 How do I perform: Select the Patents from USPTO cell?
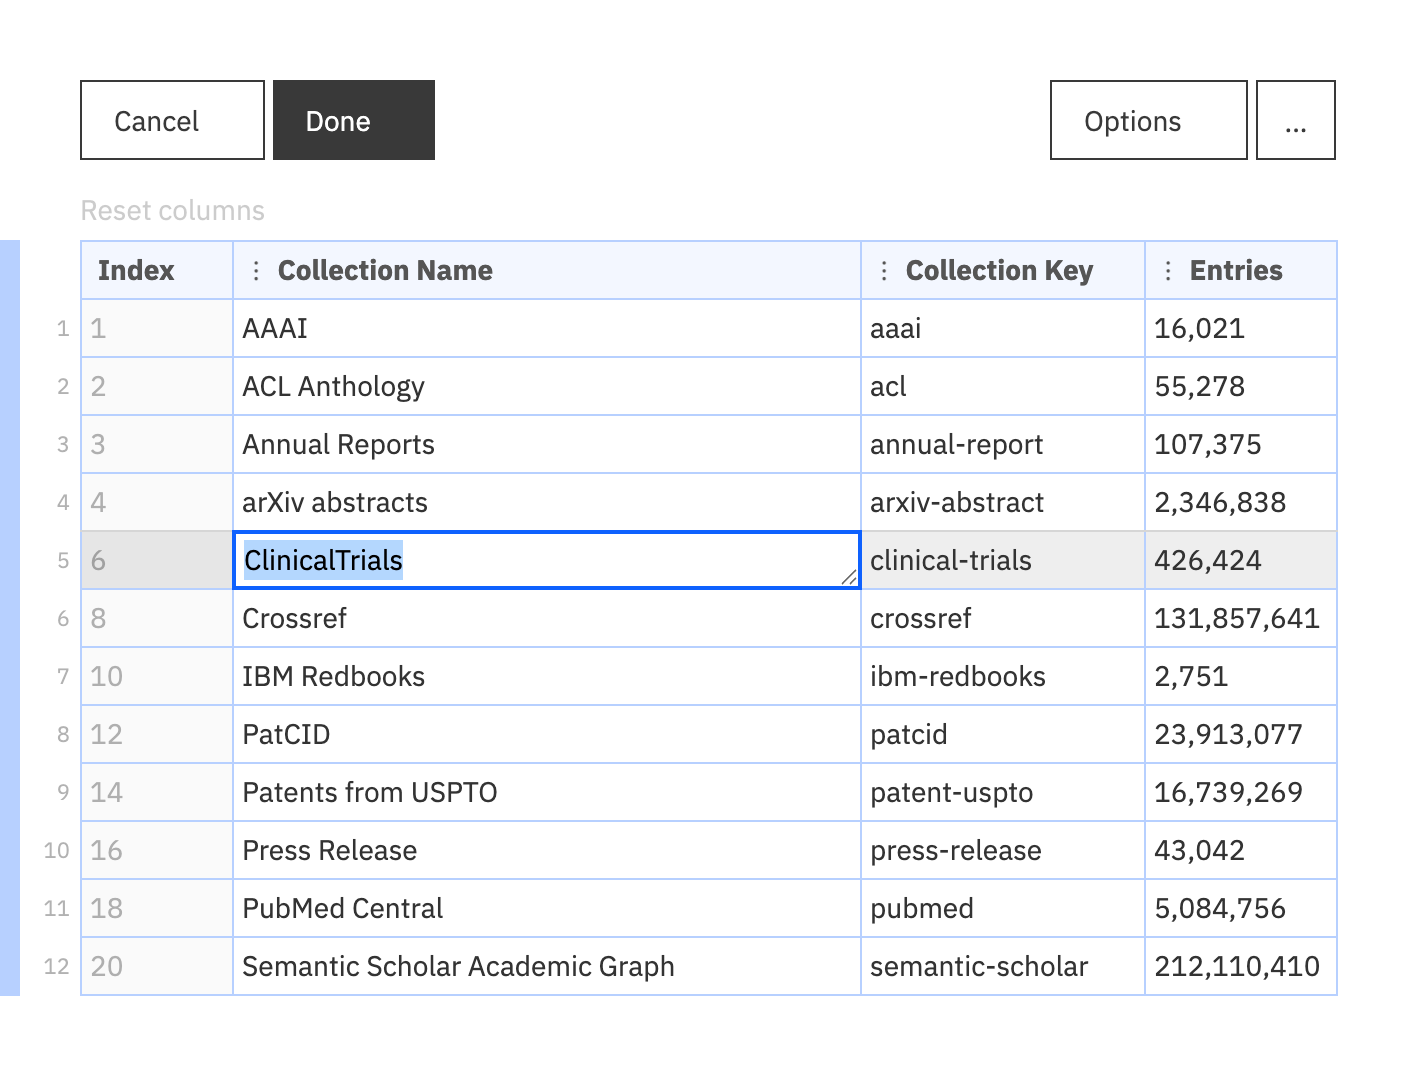pos(547,792)
